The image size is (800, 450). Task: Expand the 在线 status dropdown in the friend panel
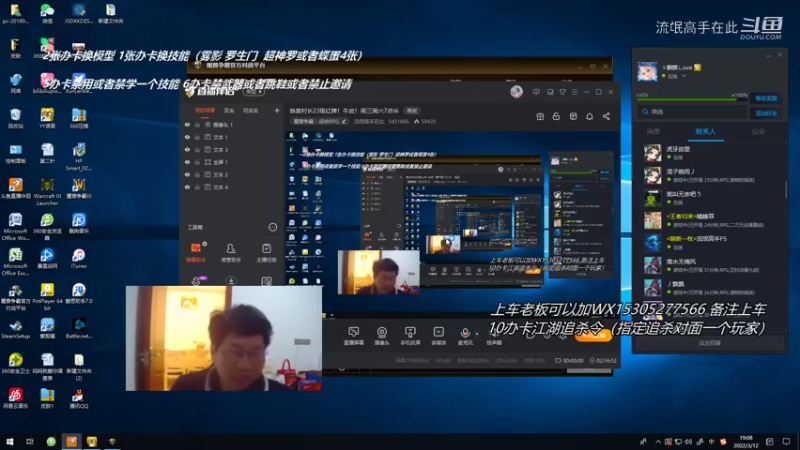pos(684,76)
